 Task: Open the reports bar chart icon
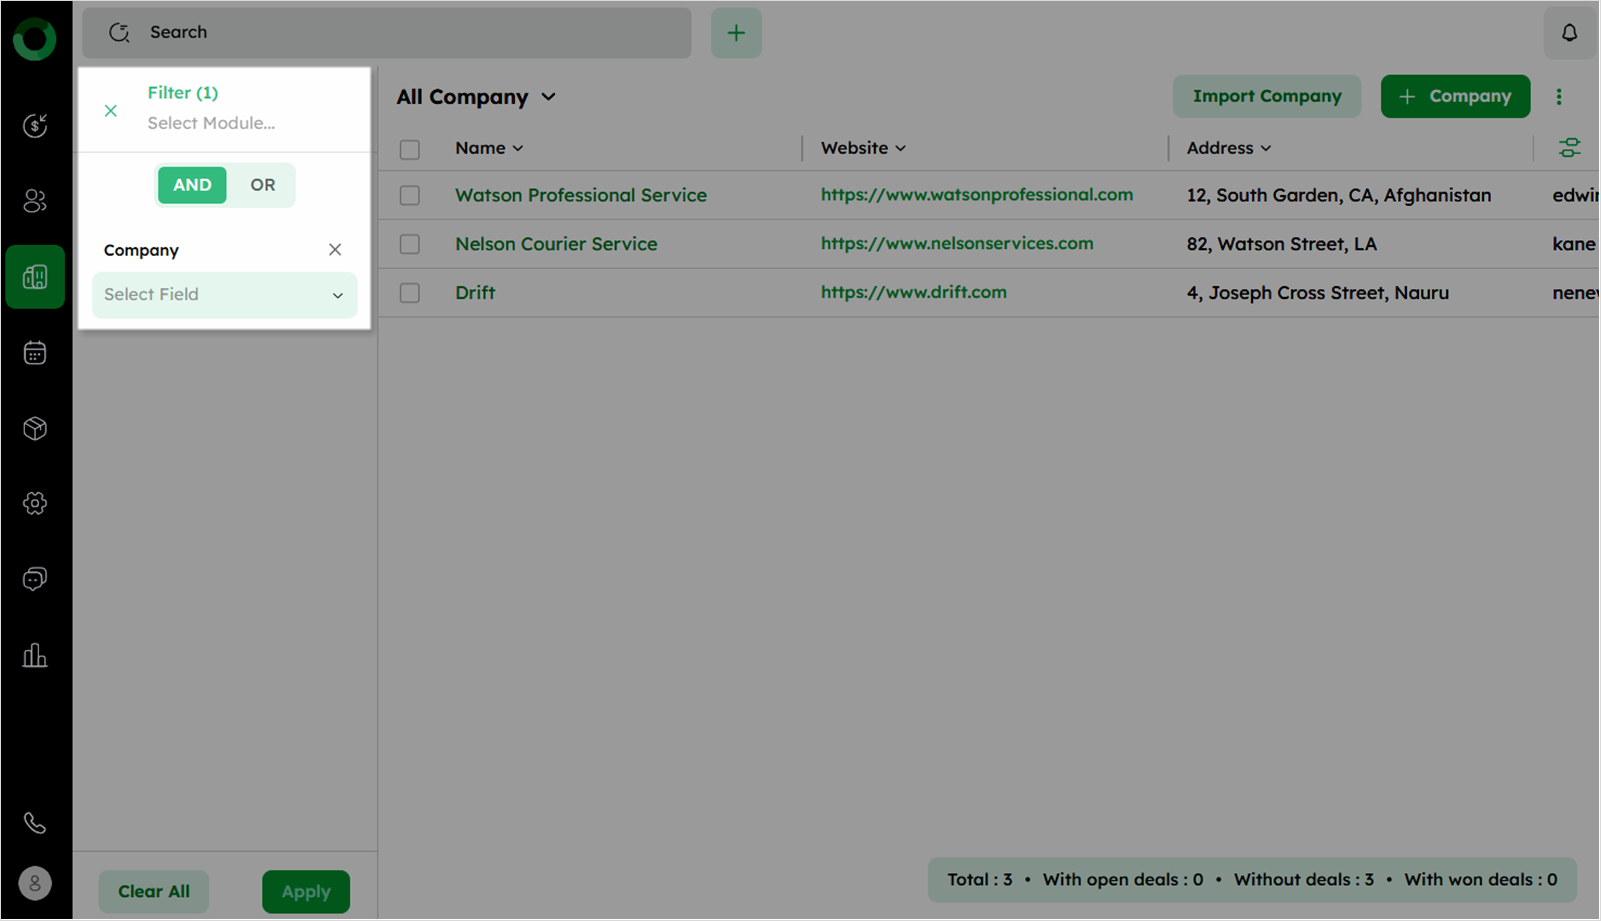tap(35, 655)
